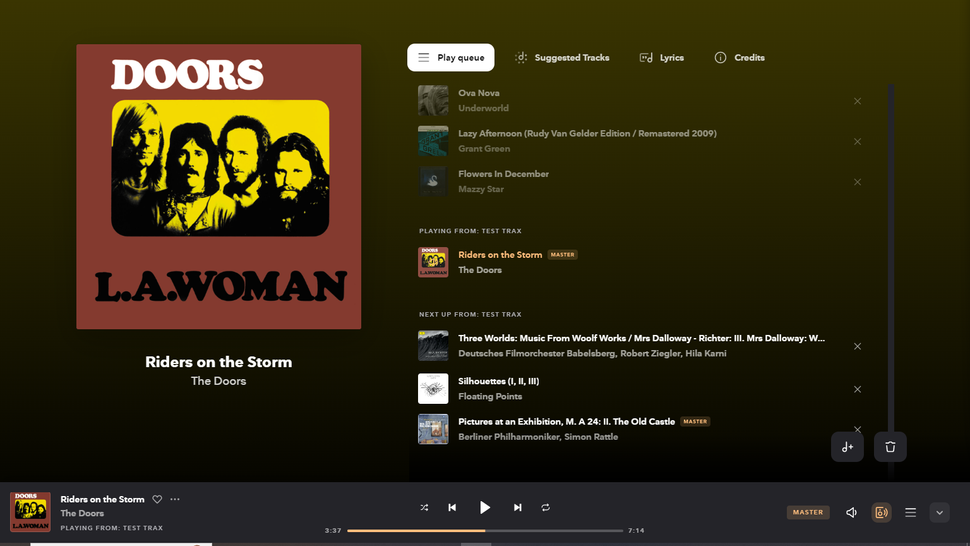
Task: Click Pictures at an Exhibition album thumbnail
Action: (x=433, y=429)
